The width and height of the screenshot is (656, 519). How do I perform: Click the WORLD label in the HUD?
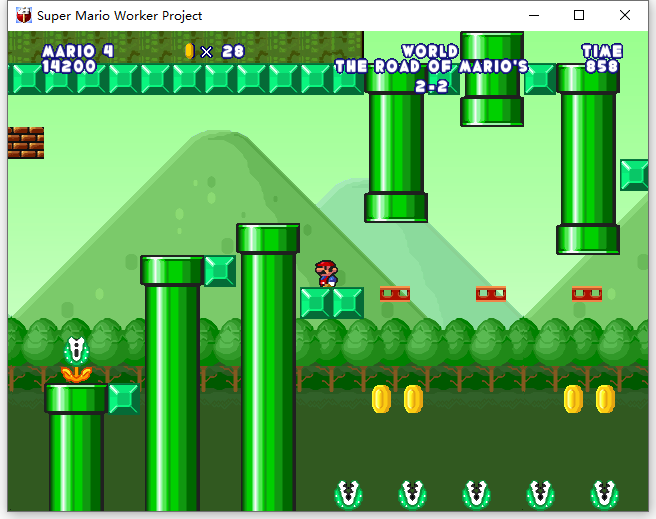[x=430, y=51]
